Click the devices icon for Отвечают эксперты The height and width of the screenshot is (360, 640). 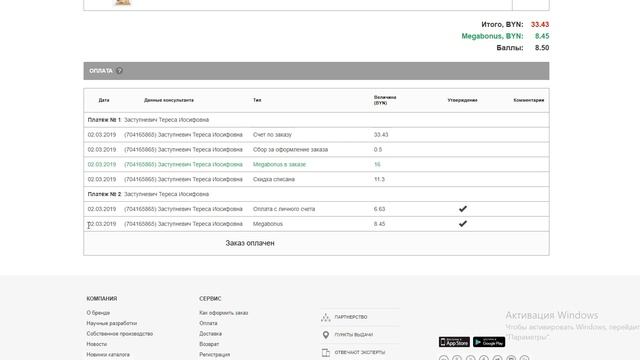click(x=326, y=352)
